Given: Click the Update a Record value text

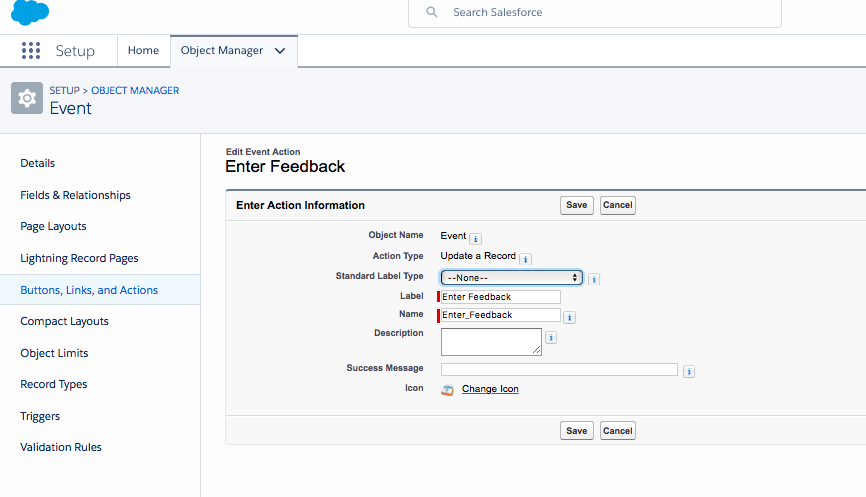Looking at the screenshot, I should [478, 256].
